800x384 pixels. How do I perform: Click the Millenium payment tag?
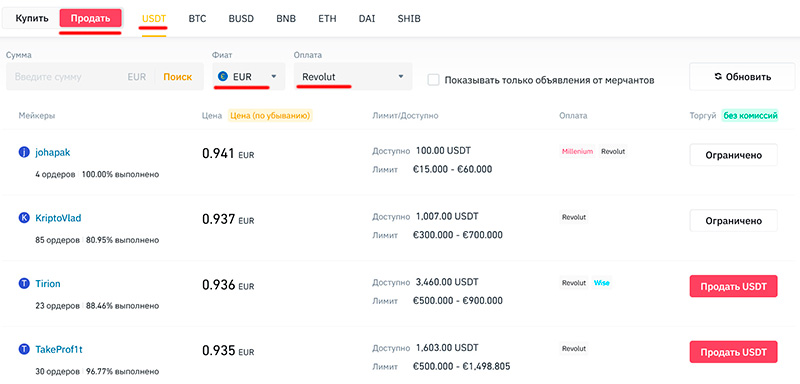(577, 151)
